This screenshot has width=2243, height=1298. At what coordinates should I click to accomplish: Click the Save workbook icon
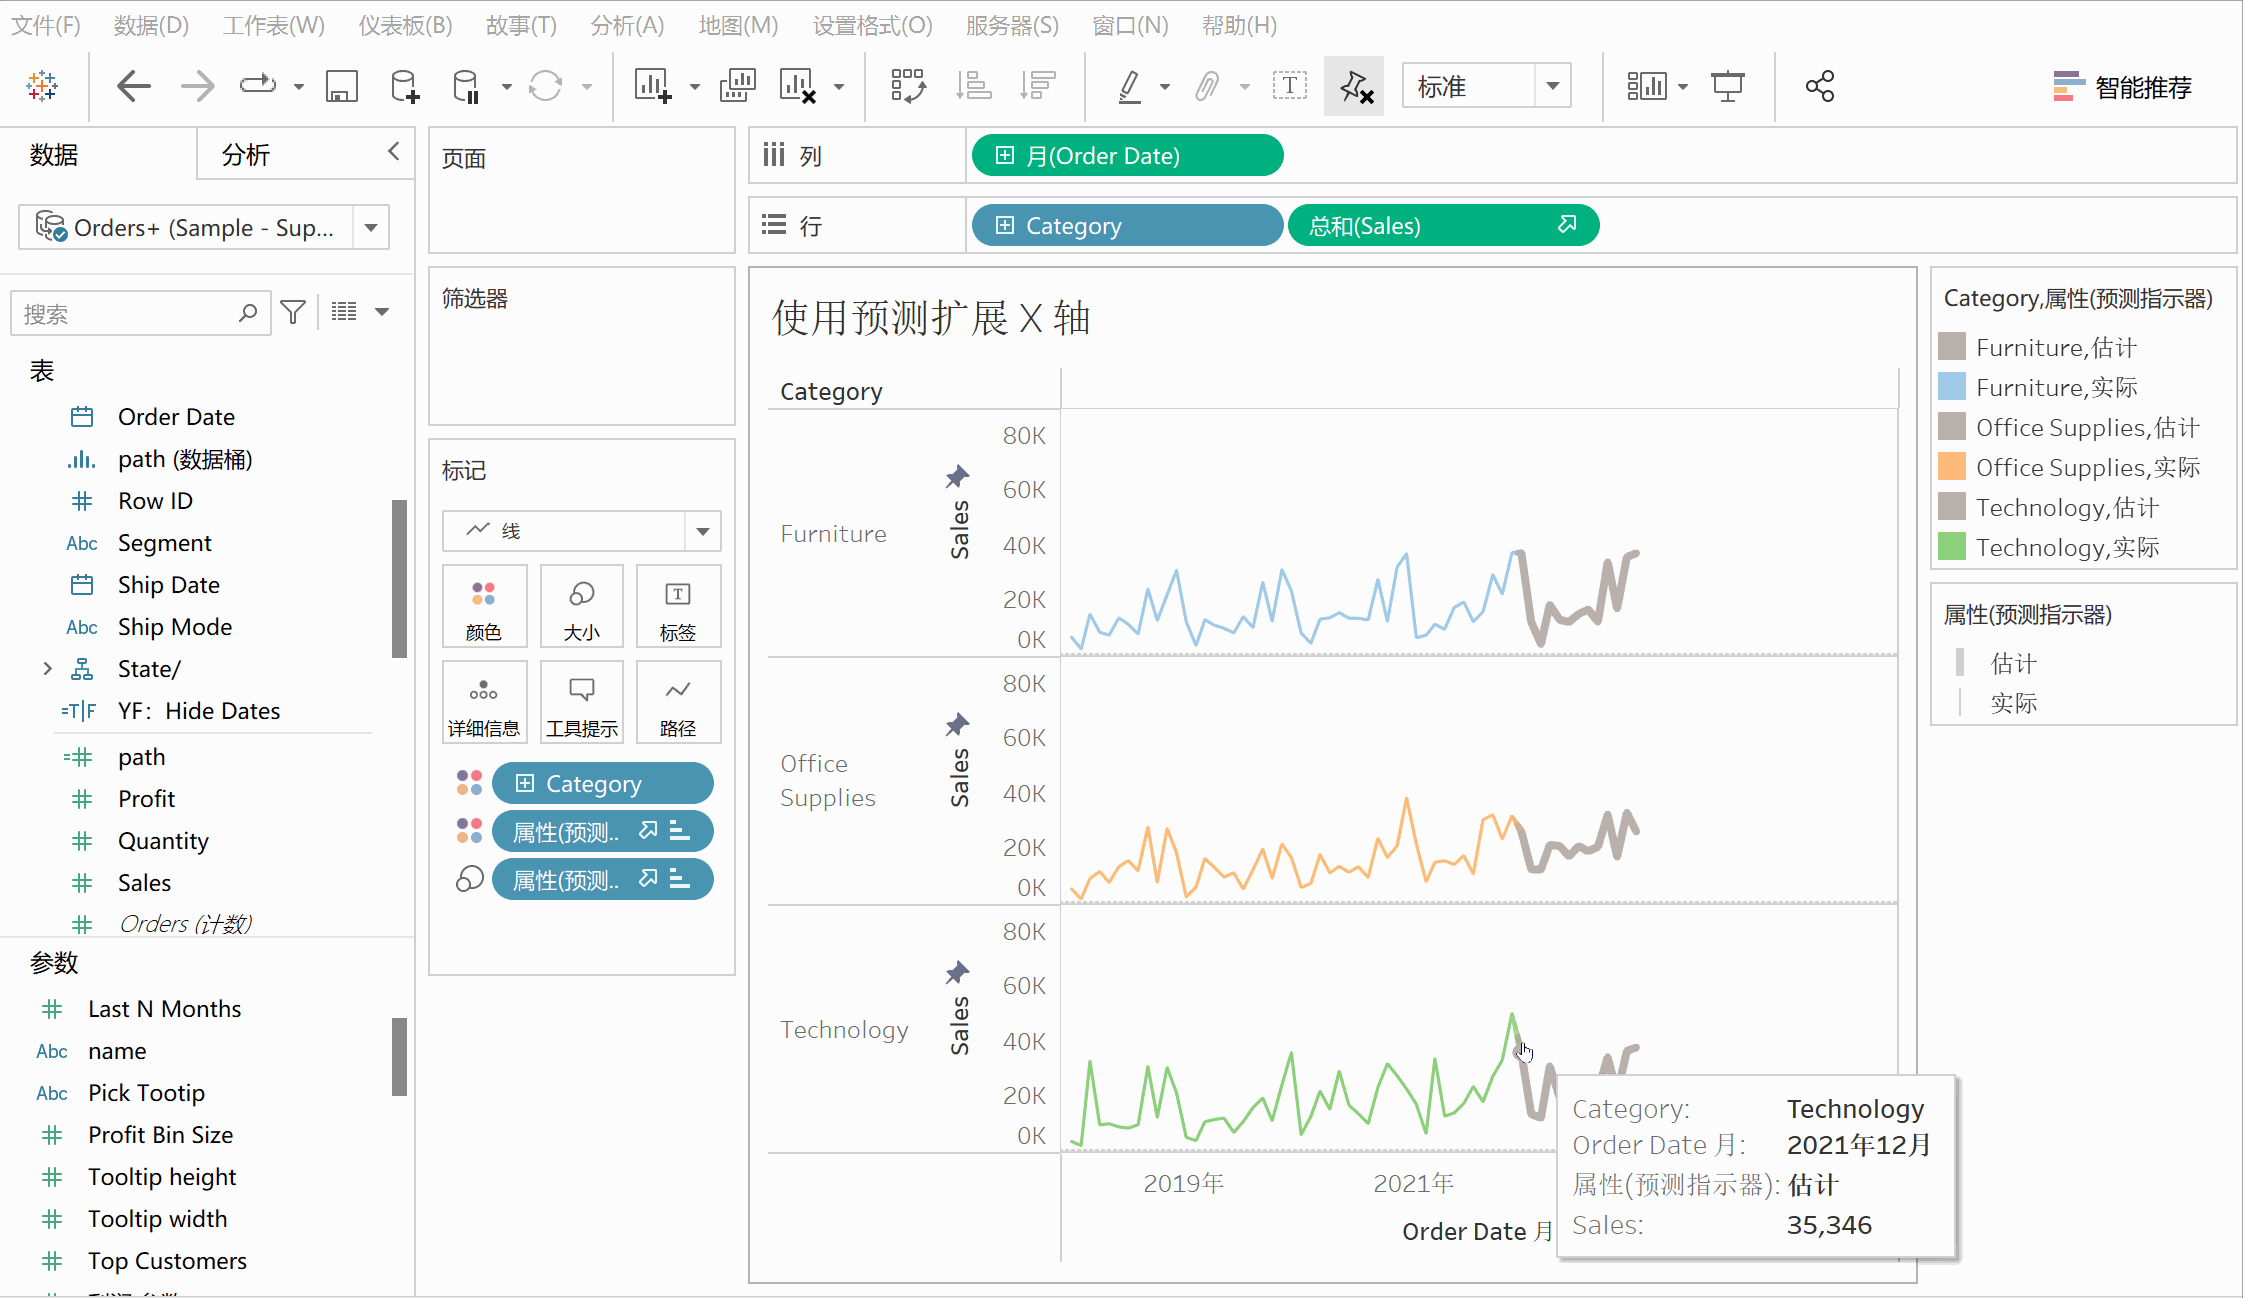pyautogui.click(x=342, y=87)
